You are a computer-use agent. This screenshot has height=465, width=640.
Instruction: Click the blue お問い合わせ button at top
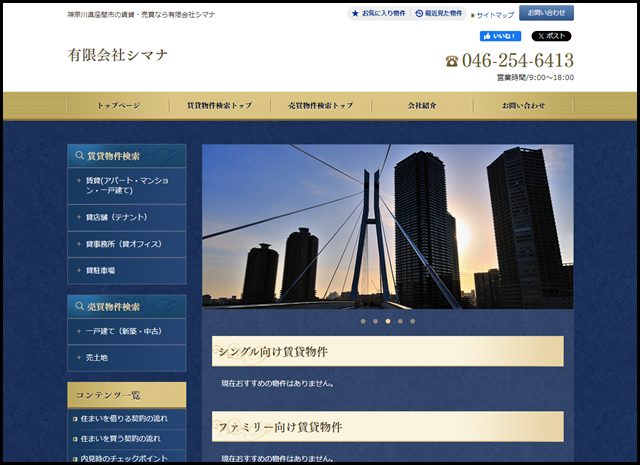click(546, 13)
